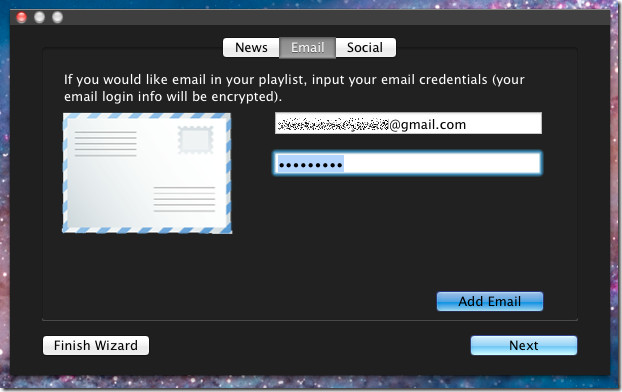This screenshot has width=622, height=392.
Task: Click the Finish Wizard button
Action: point(96,345)
